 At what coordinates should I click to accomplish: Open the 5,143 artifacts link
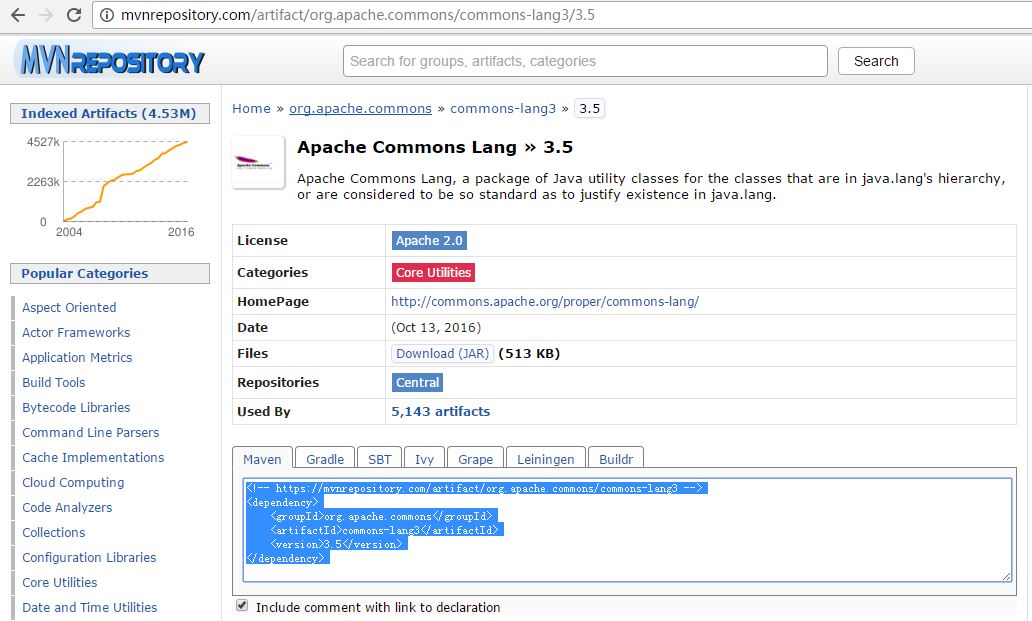(x=441, y=412)
